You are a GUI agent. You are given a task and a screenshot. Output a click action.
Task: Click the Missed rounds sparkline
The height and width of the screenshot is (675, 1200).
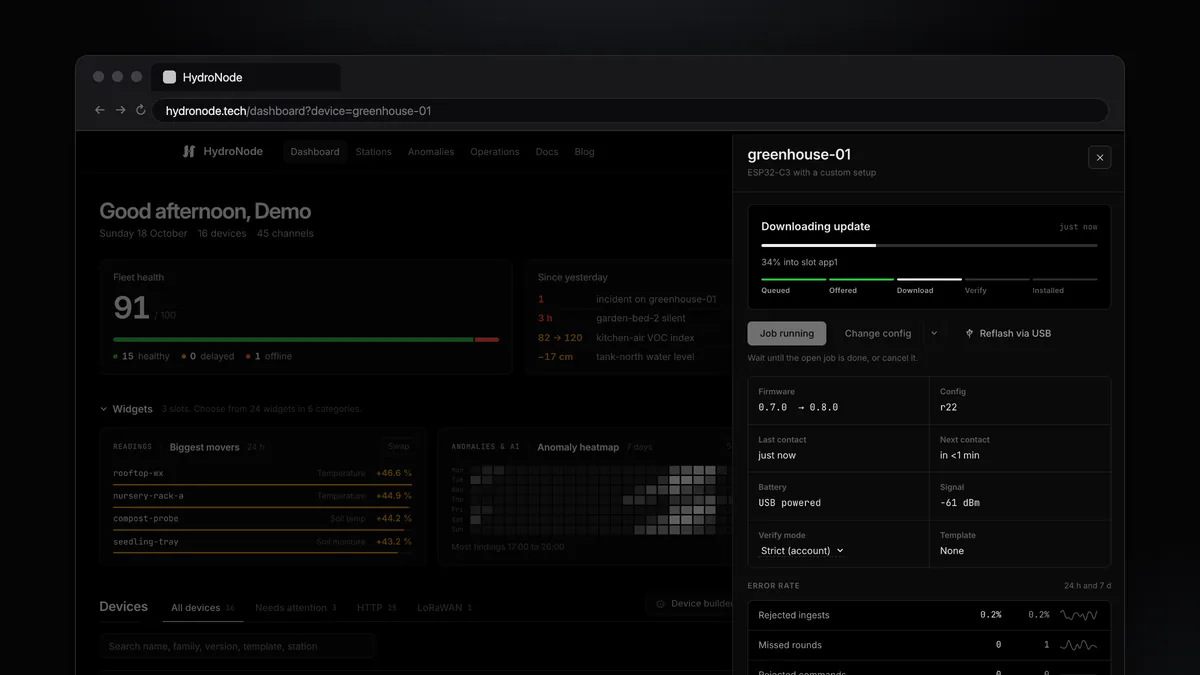point(1079,645)
